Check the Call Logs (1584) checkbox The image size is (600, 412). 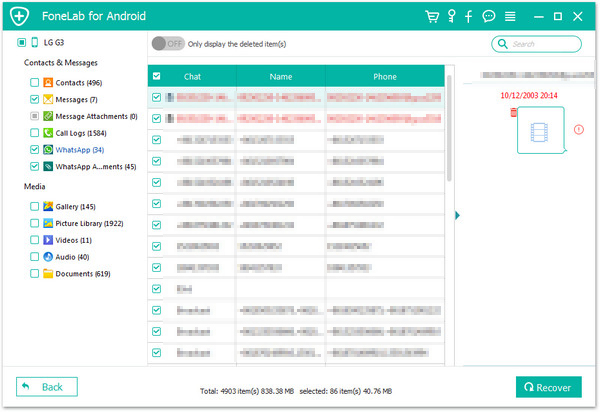pos(34,133)
